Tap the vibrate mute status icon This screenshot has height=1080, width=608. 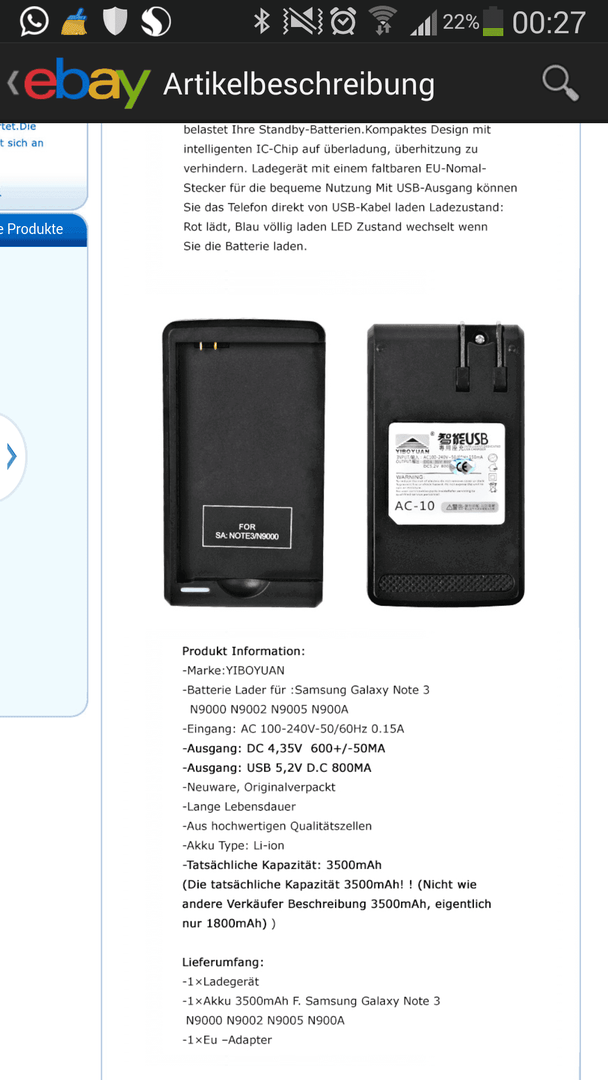tap(303, 22)
